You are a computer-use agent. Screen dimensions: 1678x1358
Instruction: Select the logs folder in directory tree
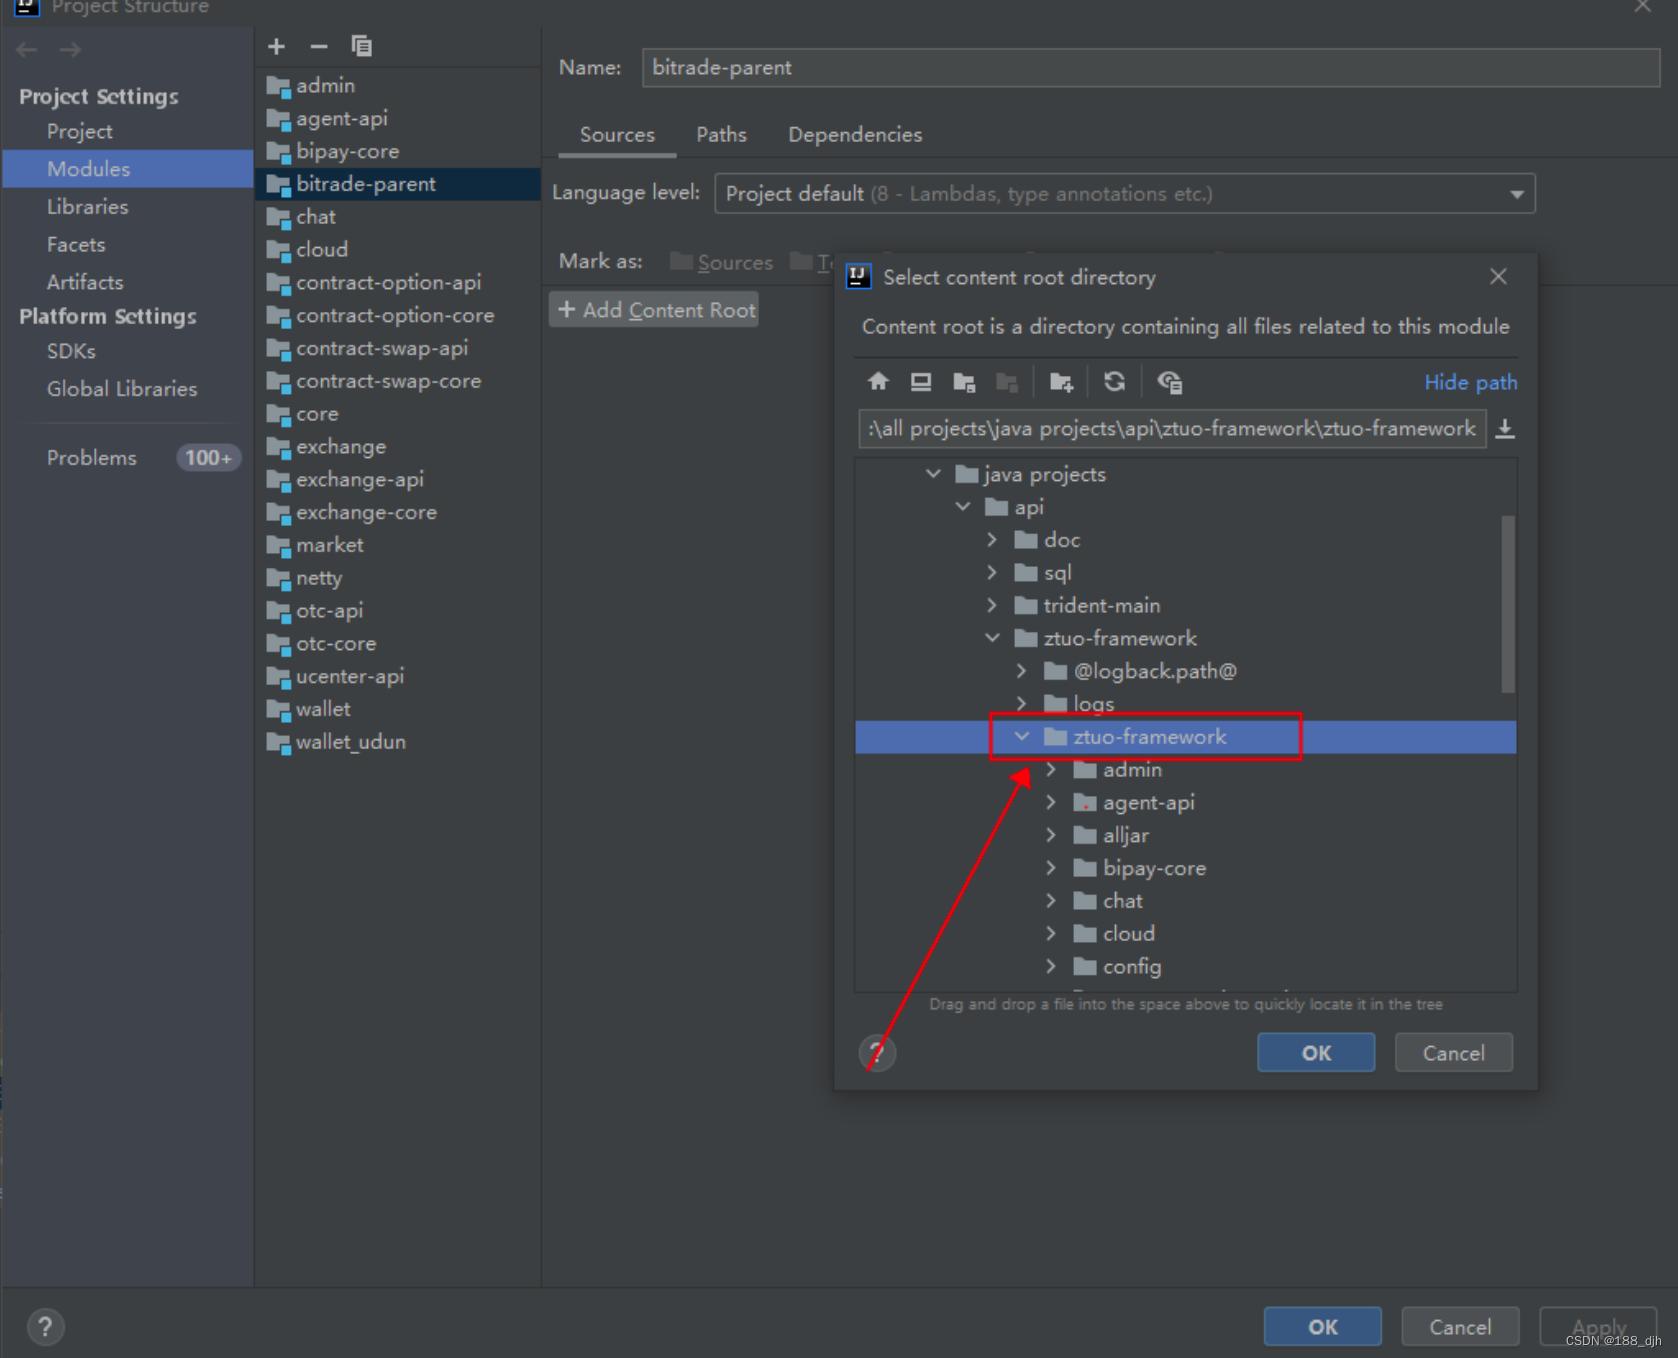1093,704
